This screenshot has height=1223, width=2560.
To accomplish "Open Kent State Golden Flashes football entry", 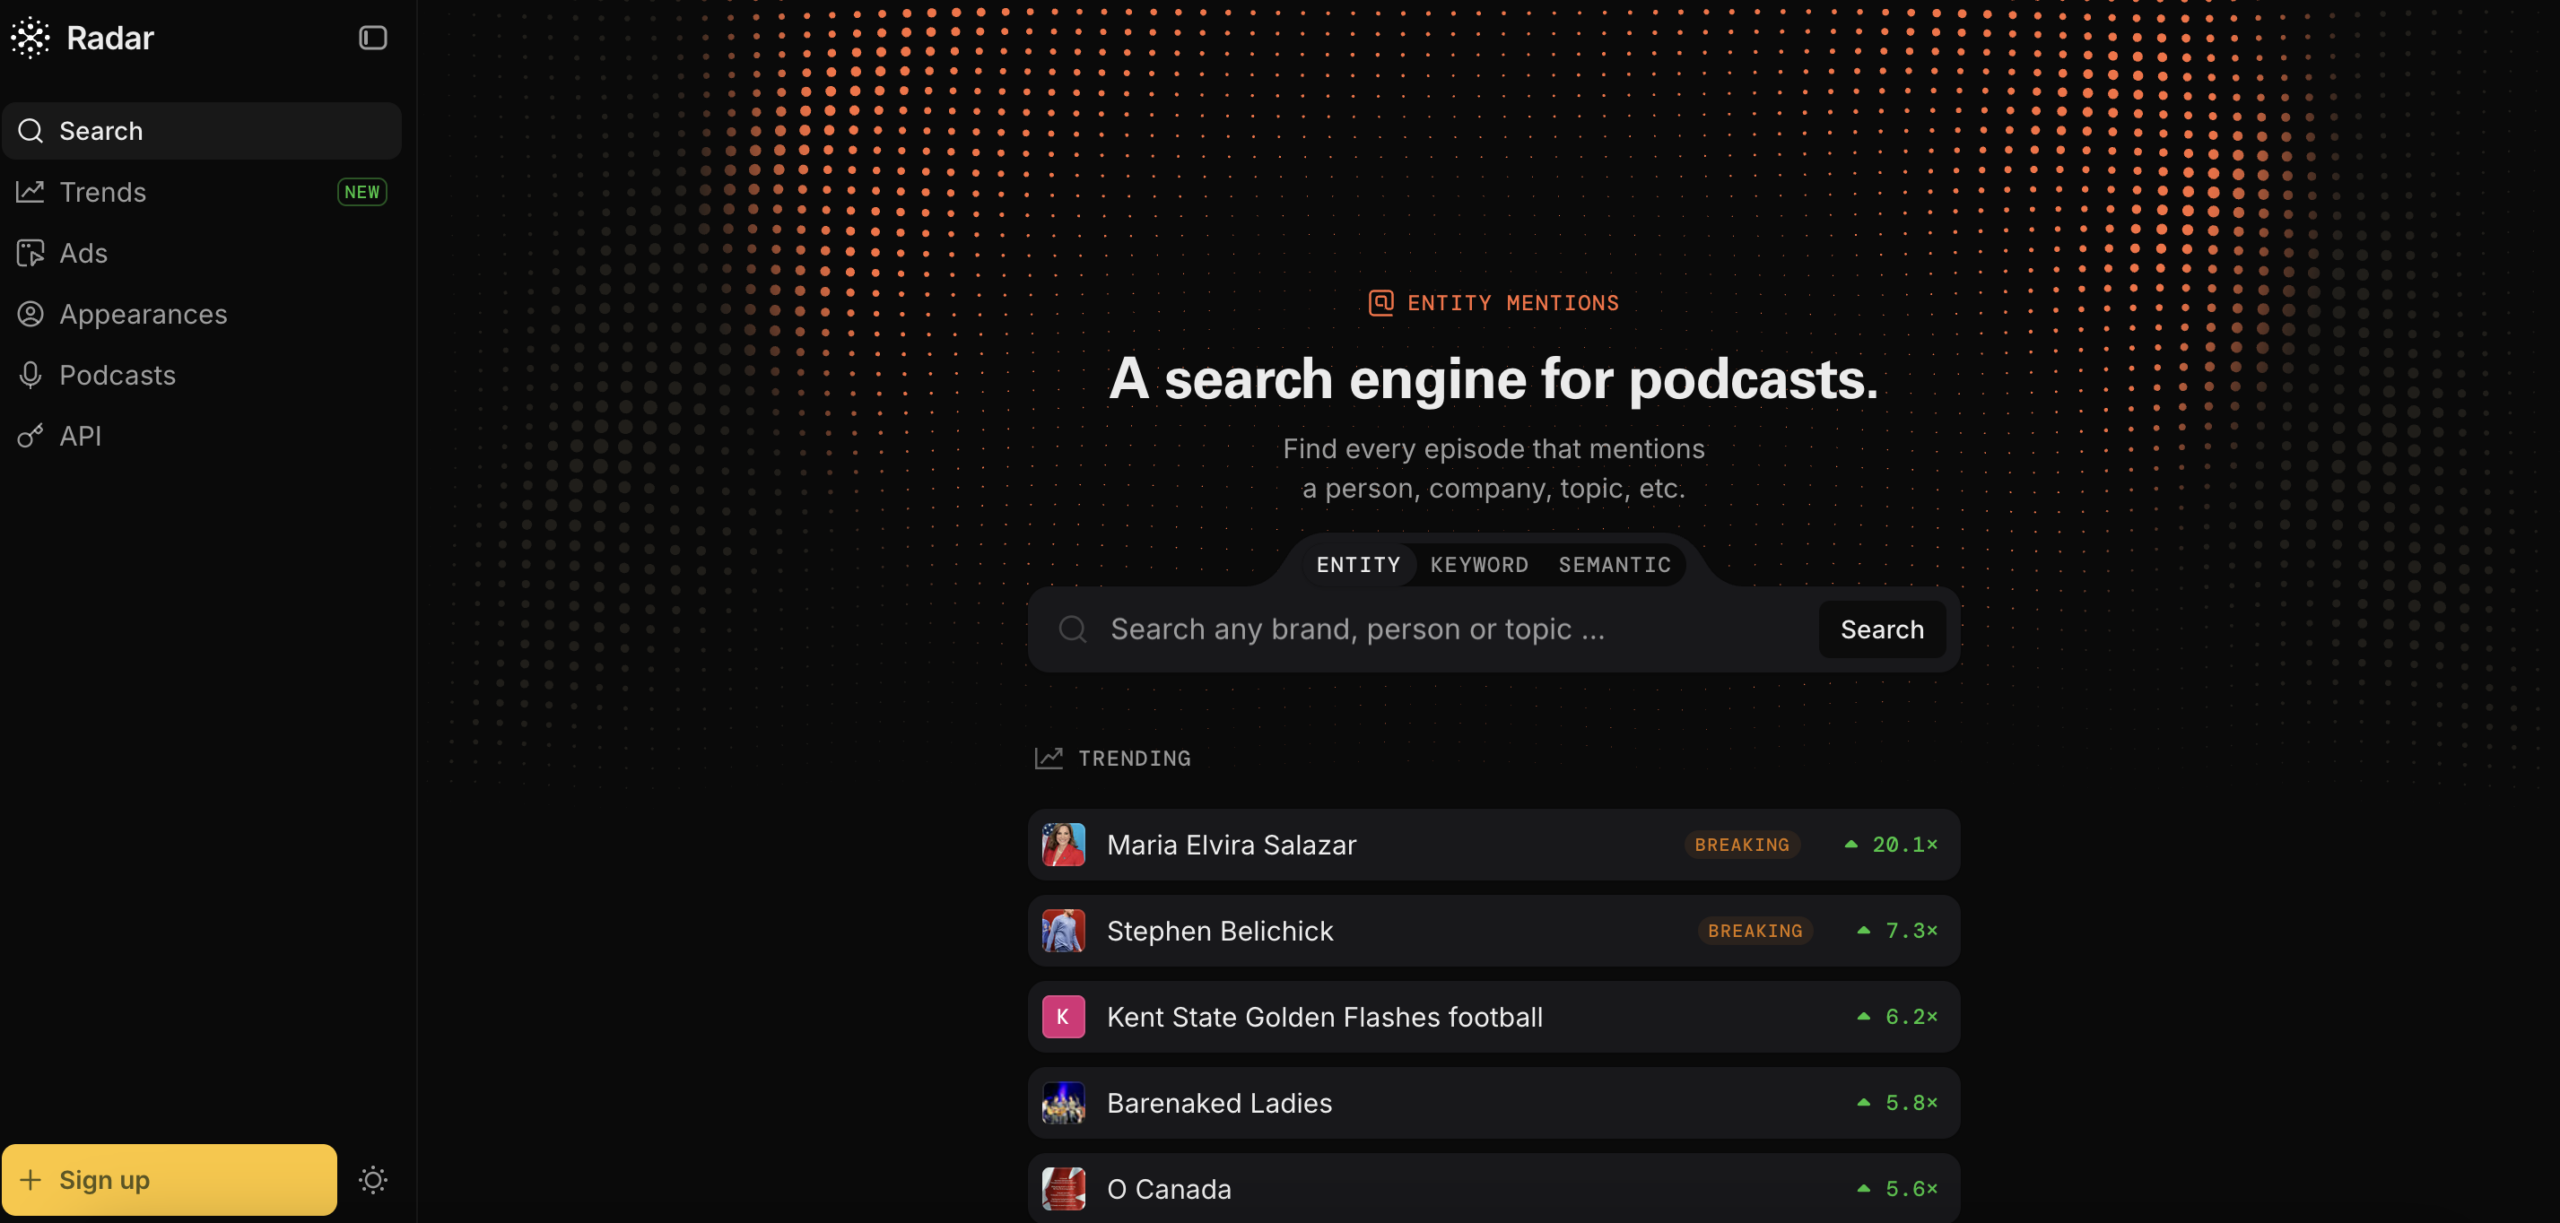I will point(1494,1017).
